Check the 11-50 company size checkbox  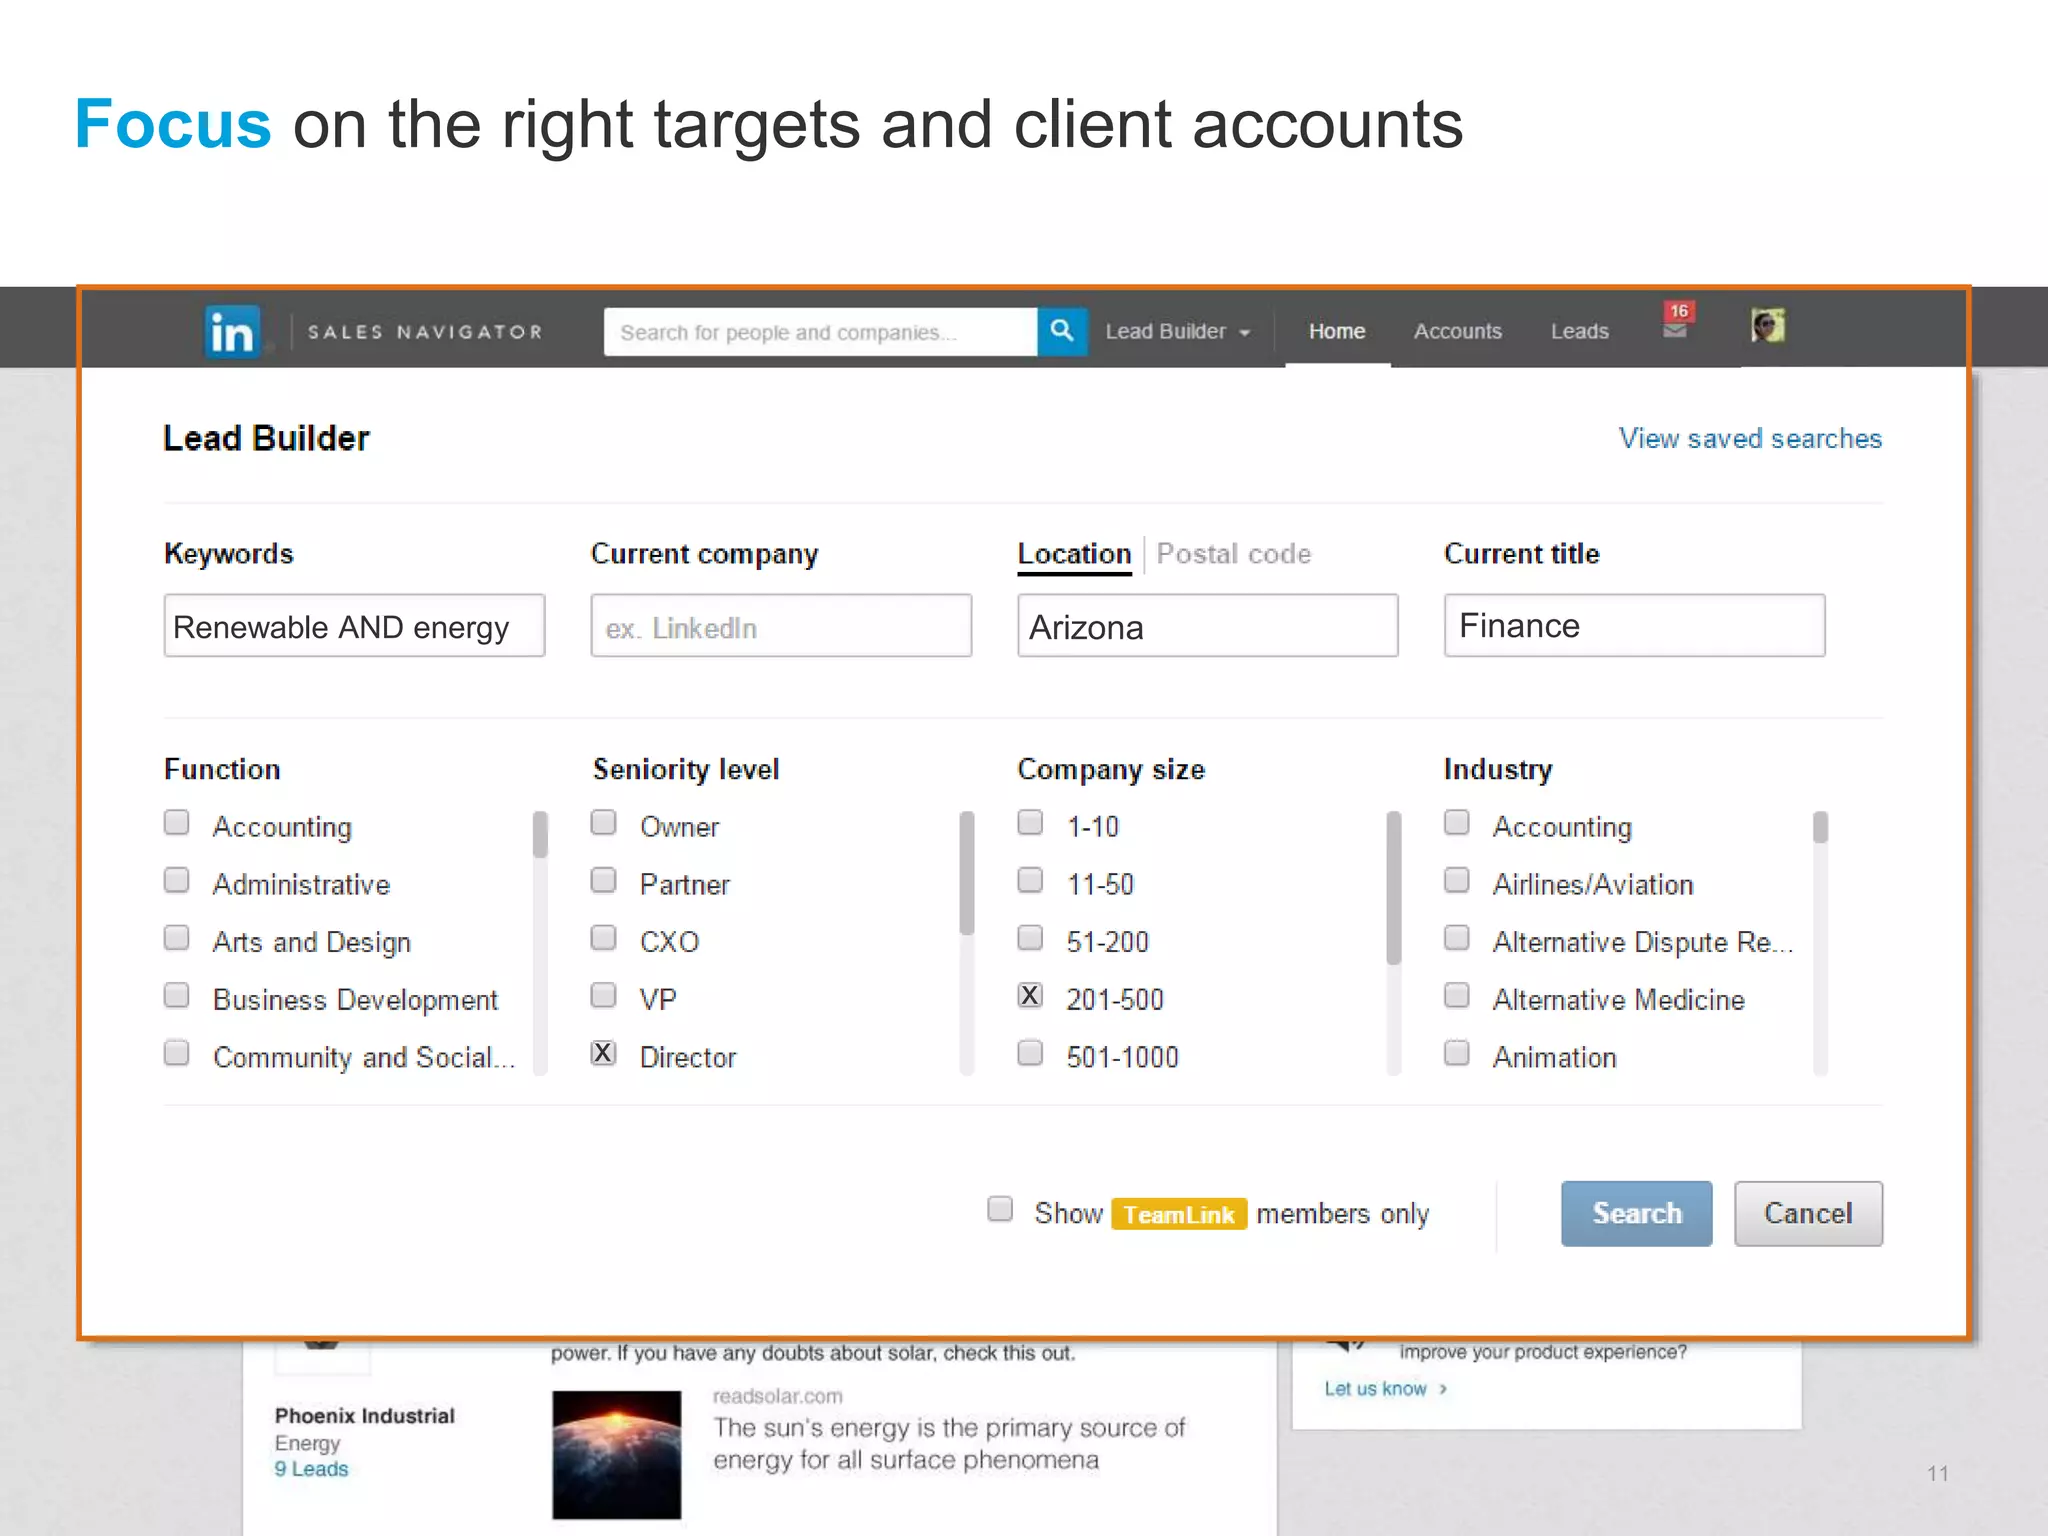pos(1030,880)
